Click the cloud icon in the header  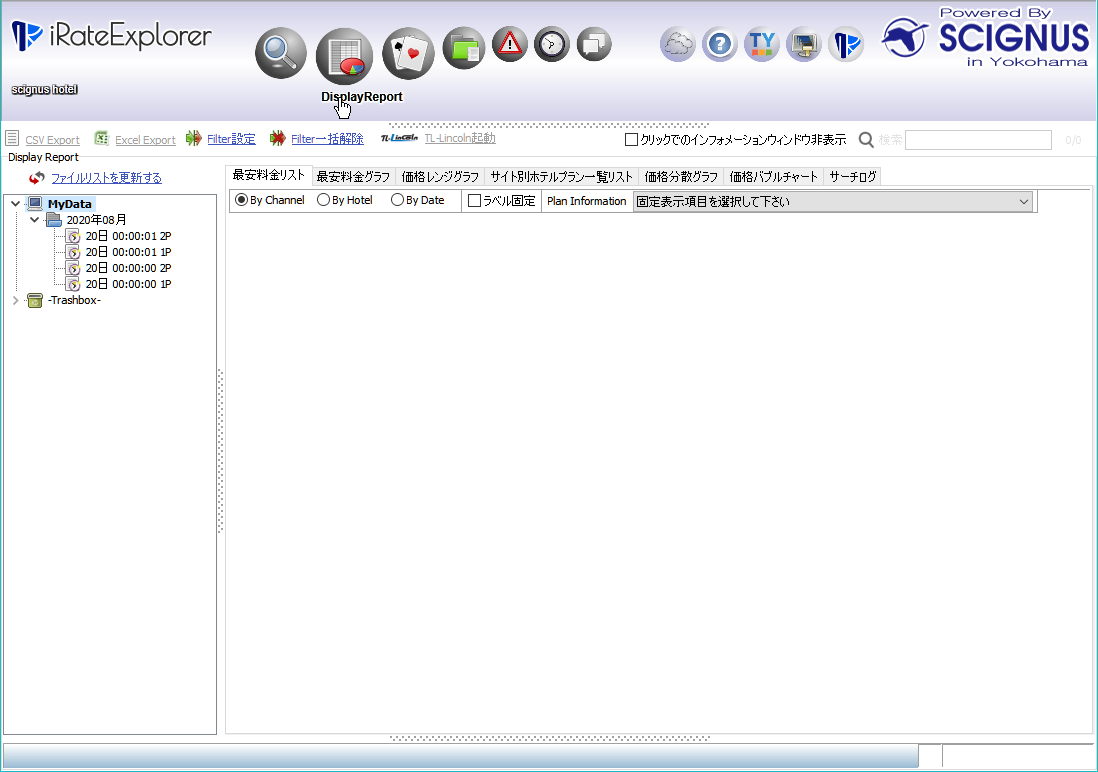coord(678,44)
